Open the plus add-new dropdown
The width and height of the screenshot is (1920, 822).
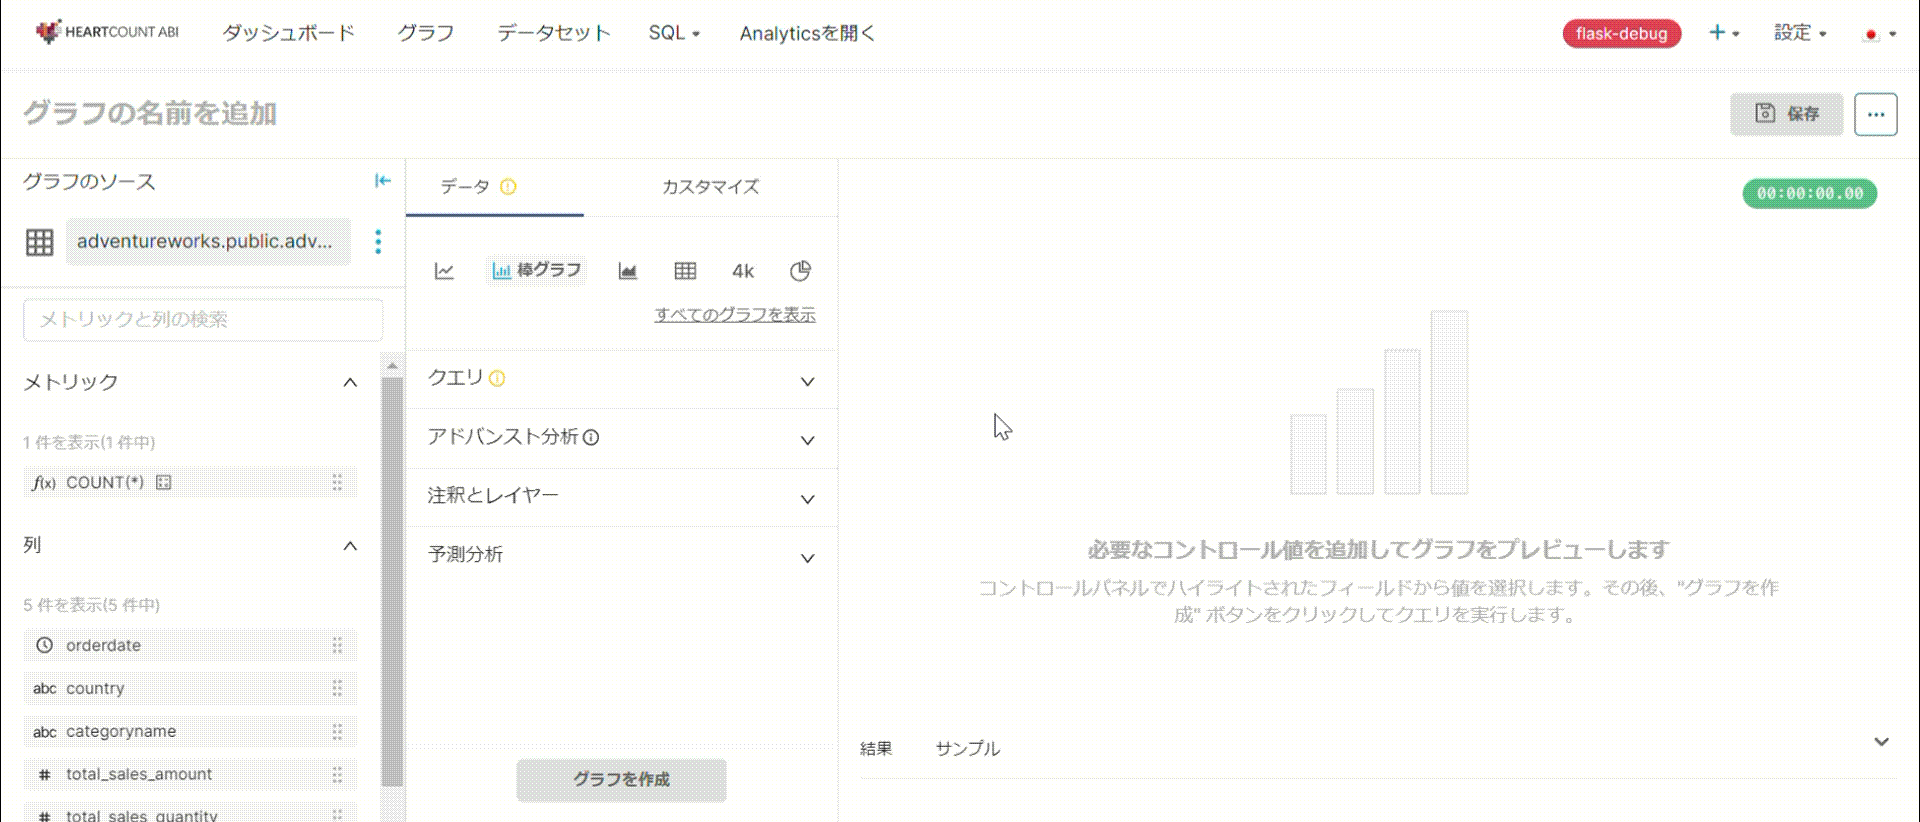point(1724,33)
